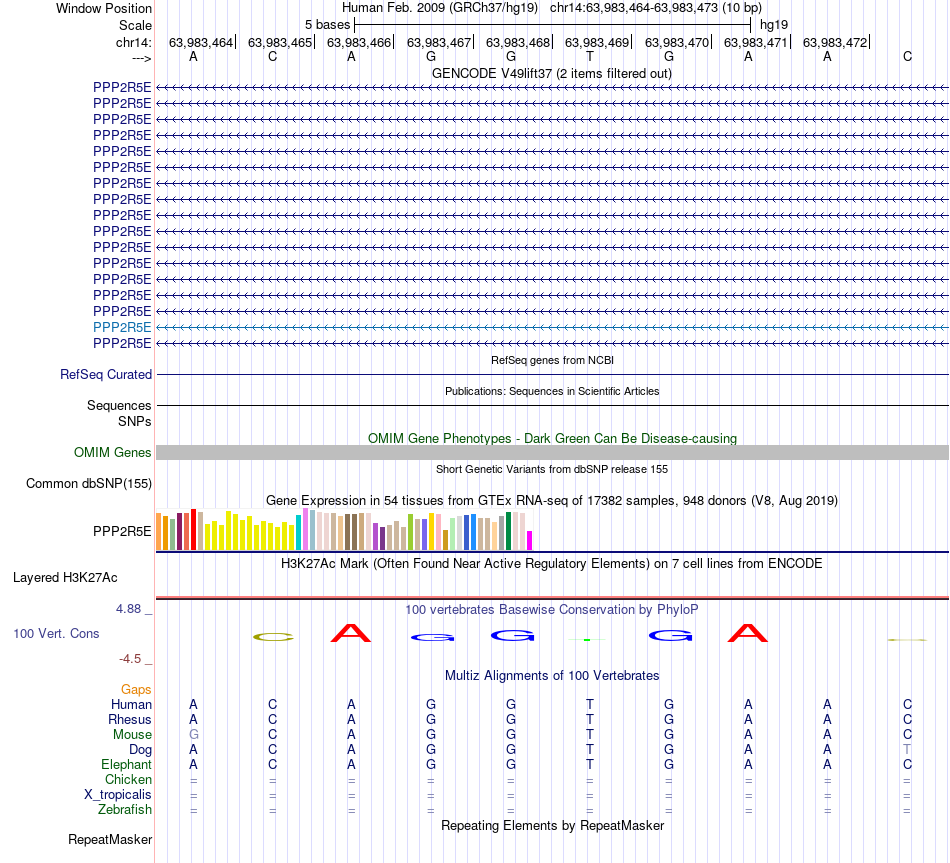Open Repeating Elements by RepeatMasker title
The height and width of the screenshot is (863, 950).
click(x=553, y=825)
